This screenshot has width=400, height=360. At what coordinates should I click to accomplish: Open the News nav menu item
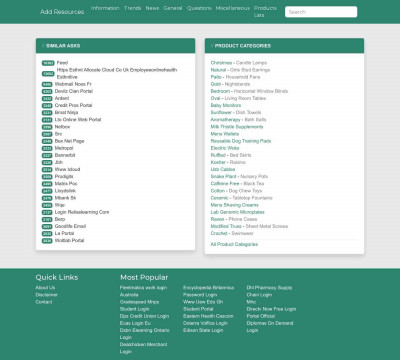coord(152,8)
